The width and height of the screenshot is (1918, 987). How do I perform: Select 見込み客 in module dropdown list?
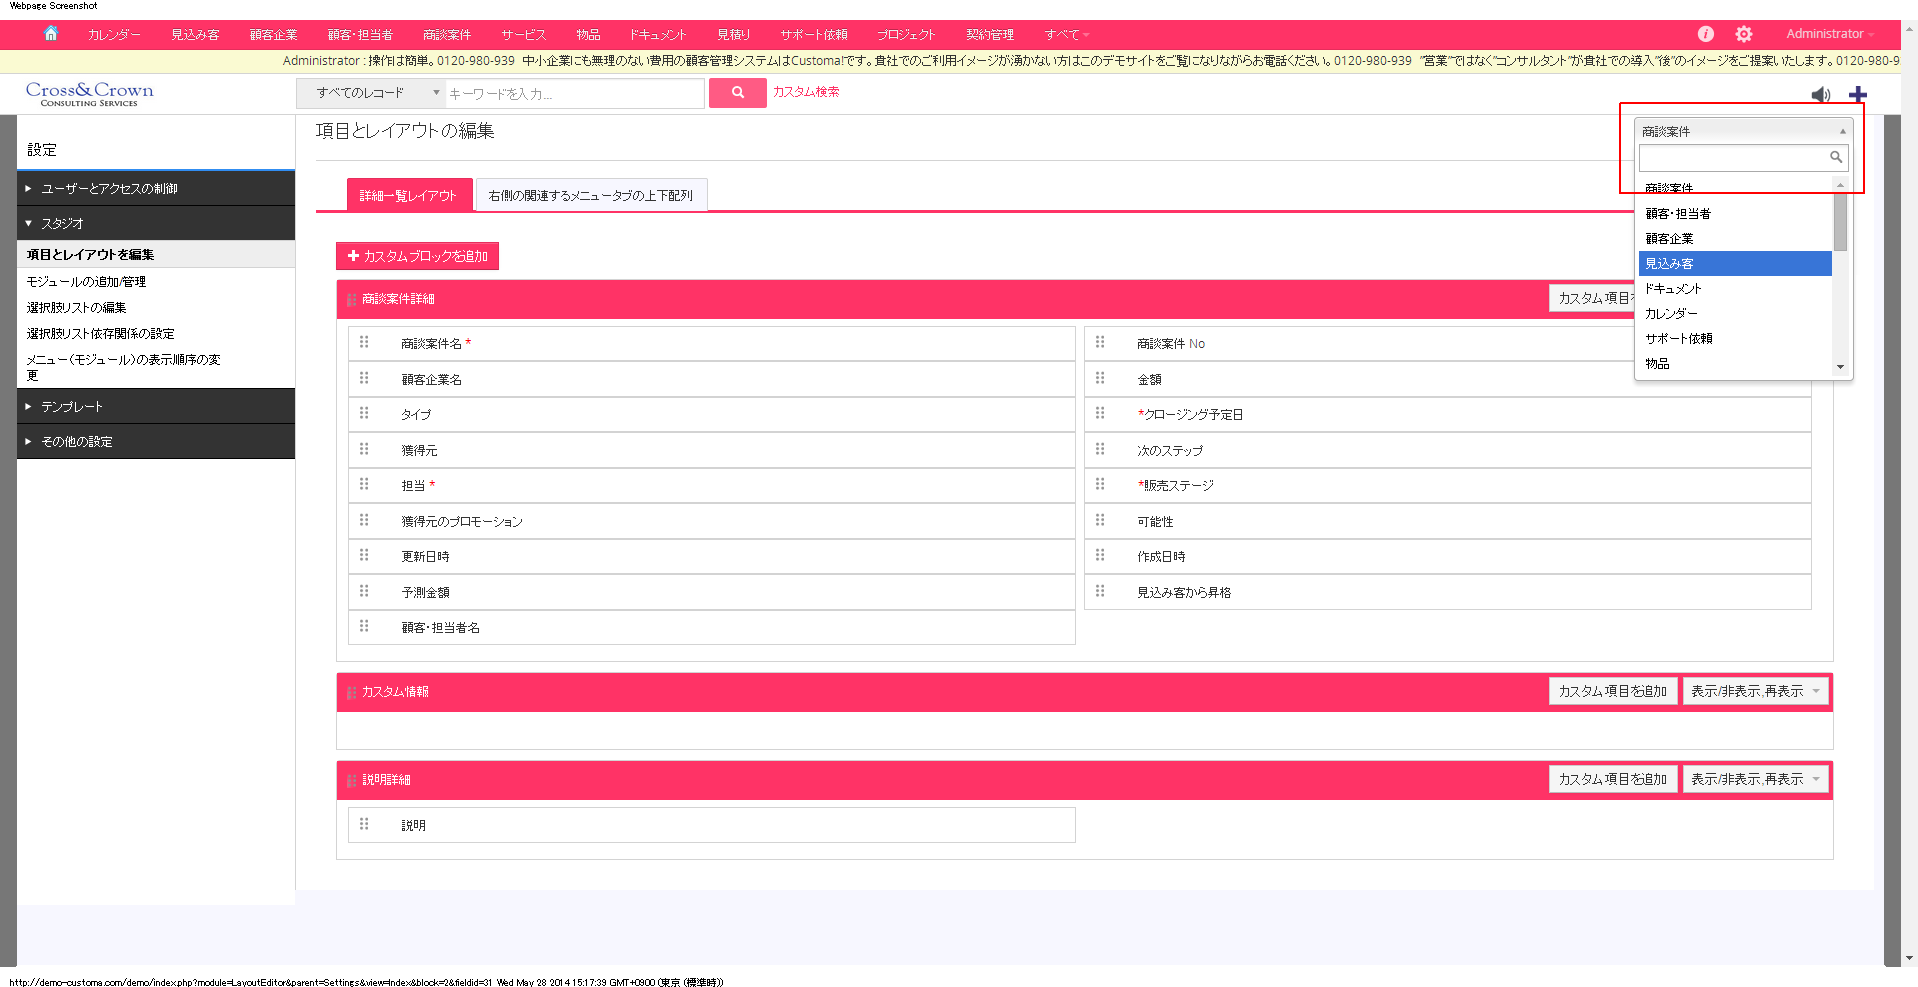pyautogui.click(x=1735, y=264)
